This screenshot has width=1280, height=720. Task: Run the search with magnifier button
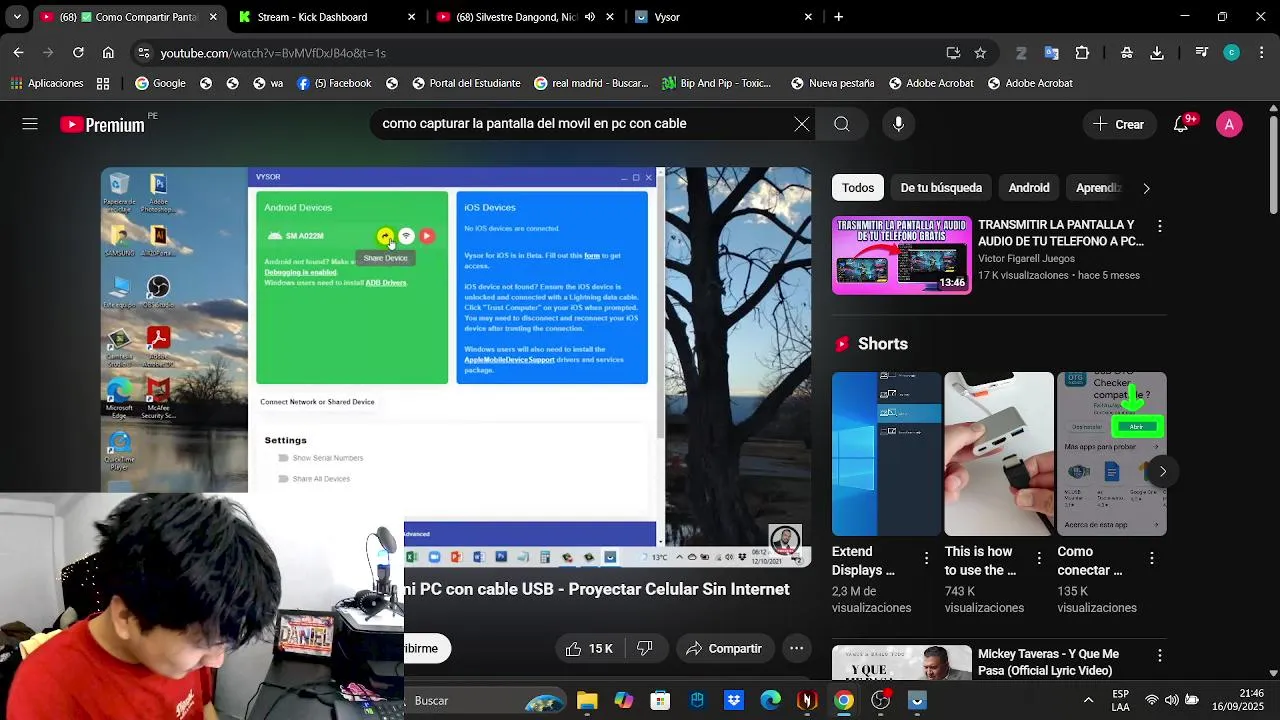842,124
